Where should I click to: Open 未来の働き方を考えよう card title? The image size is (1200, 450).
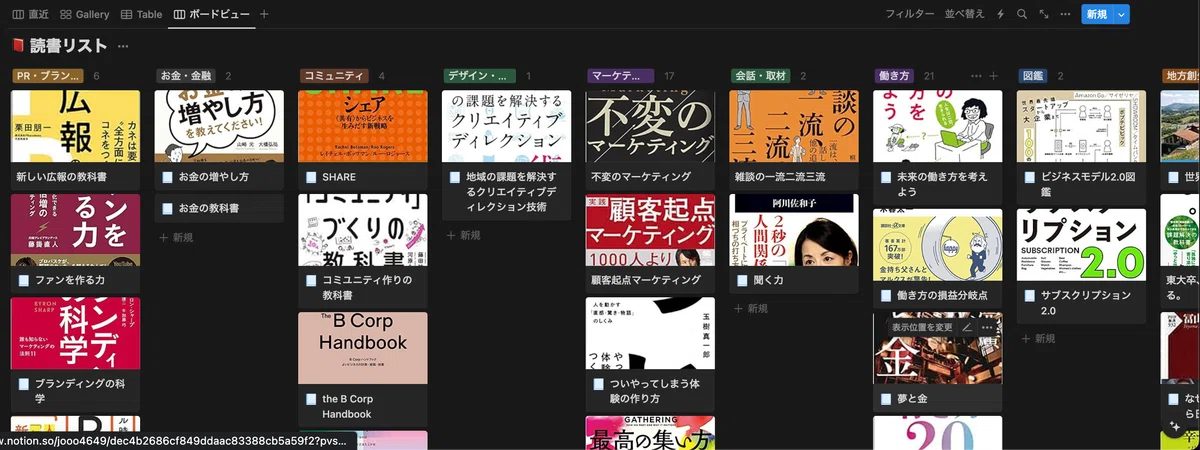point(944,184)
